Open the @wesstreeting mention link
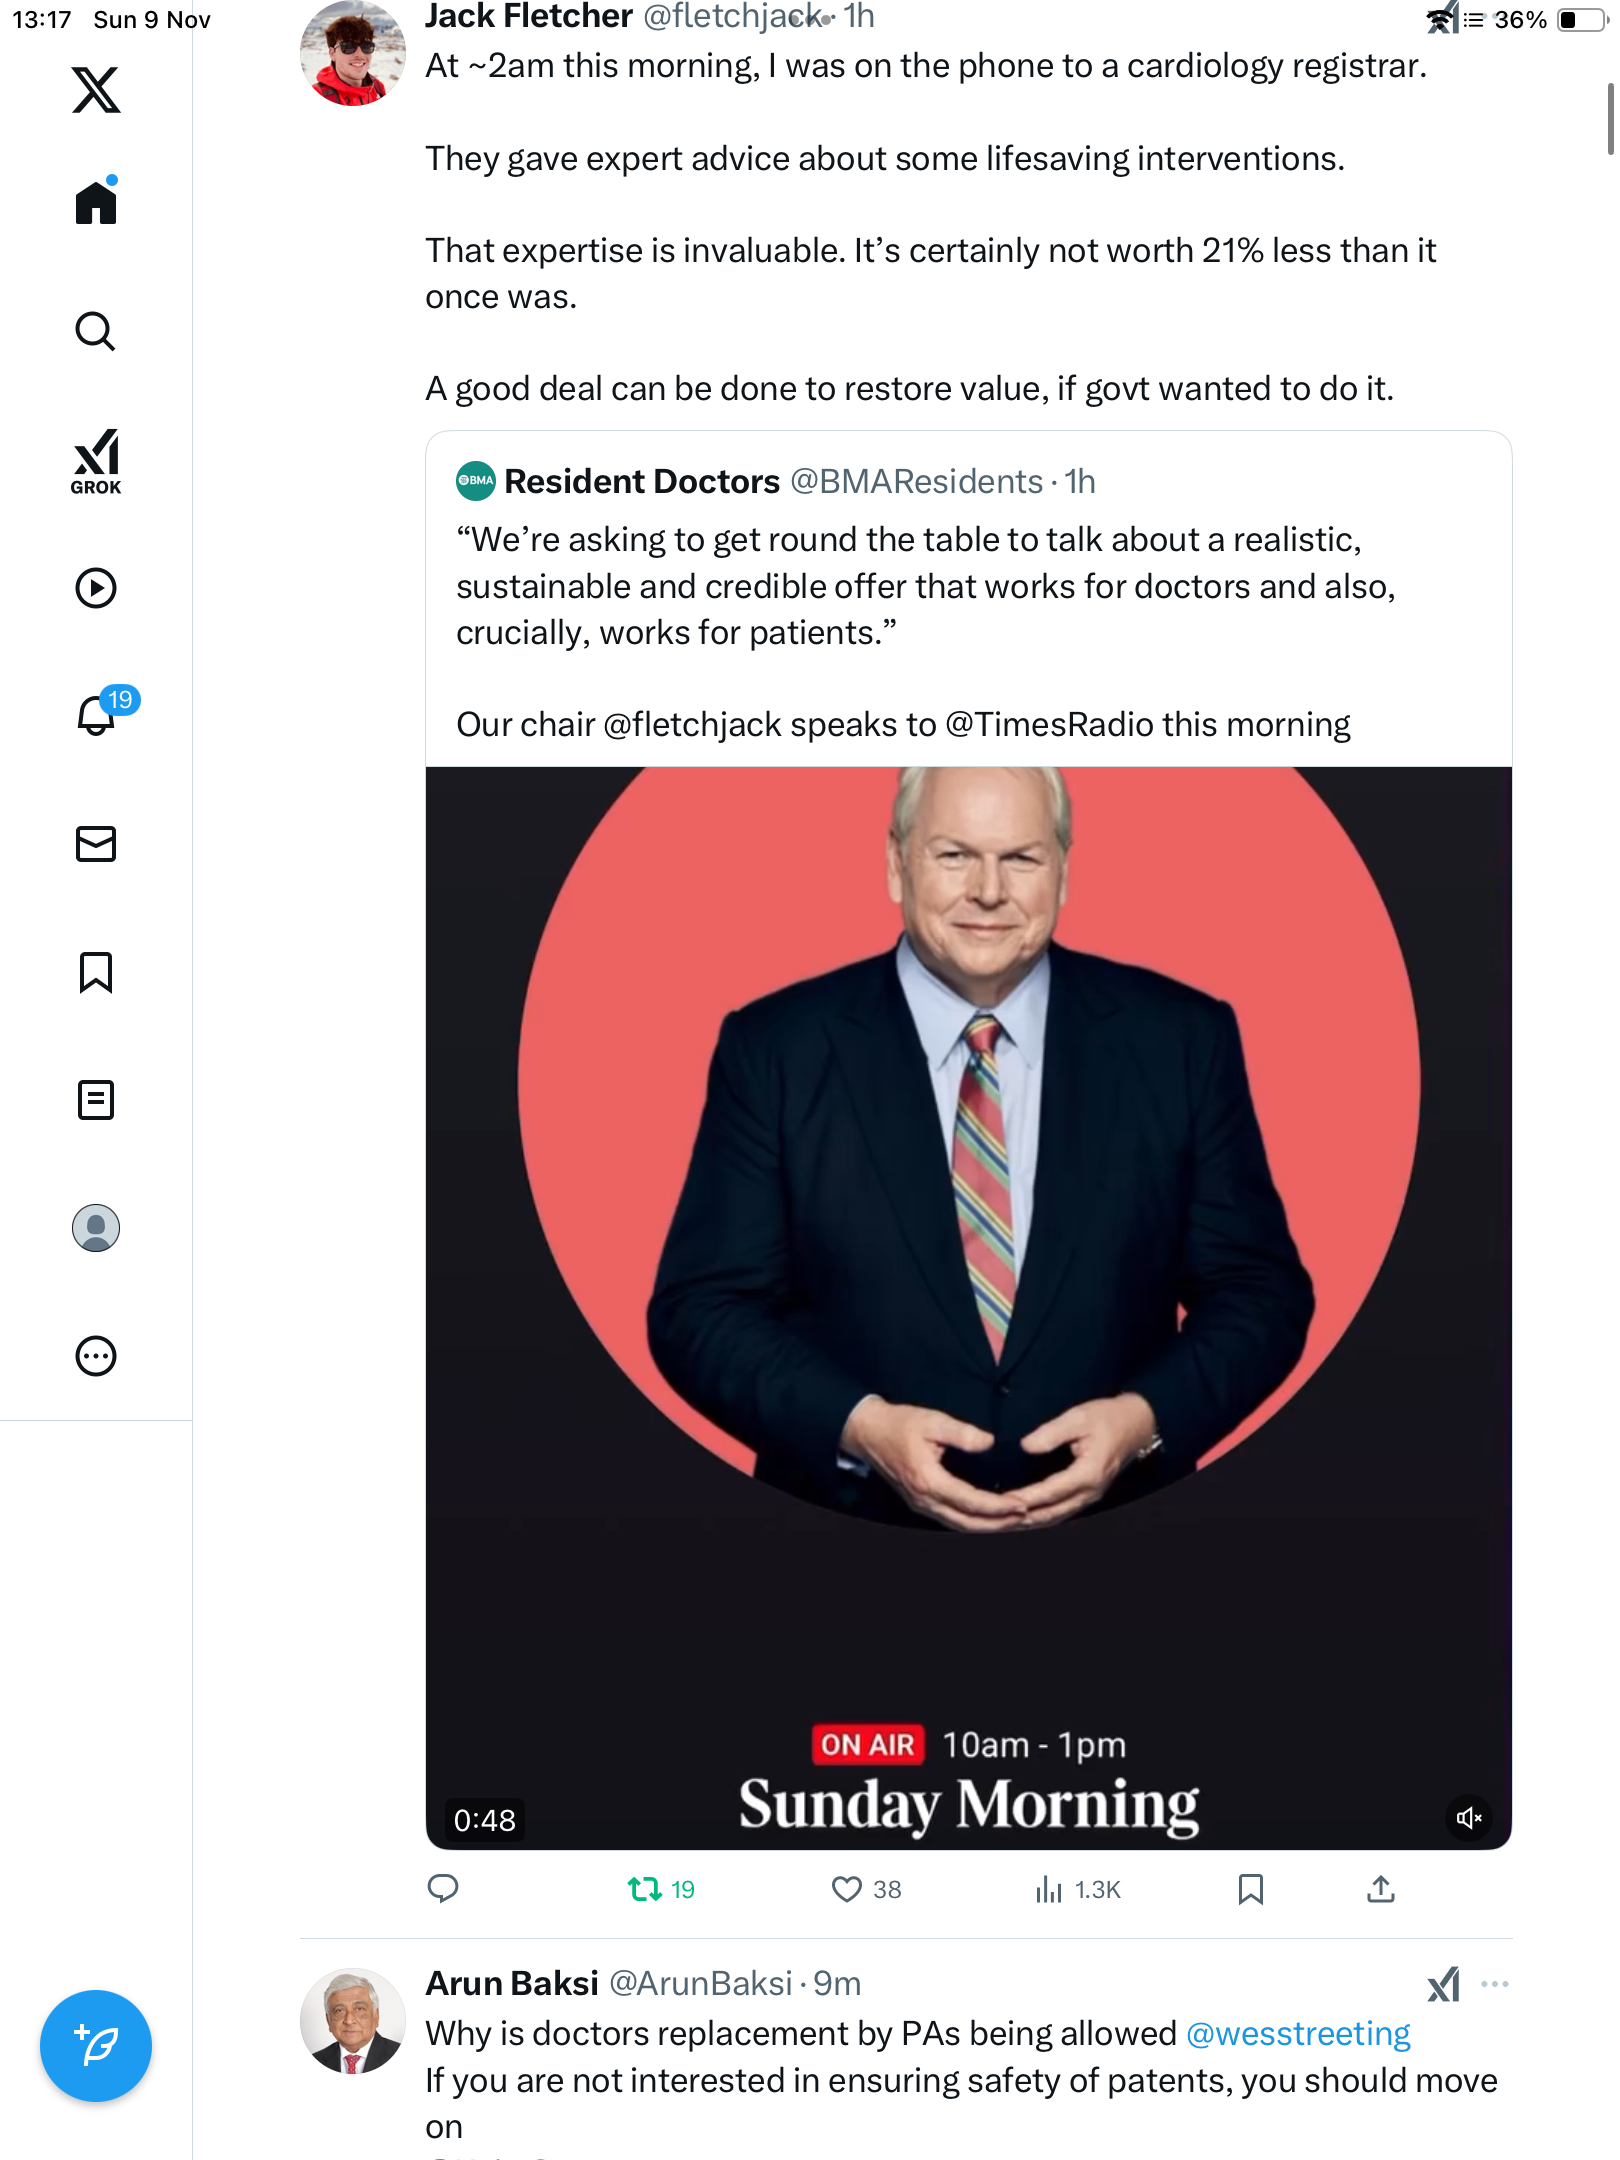This screenshot has height=2160, width=1620. pyautogui.click(x=1298, y=2034)
